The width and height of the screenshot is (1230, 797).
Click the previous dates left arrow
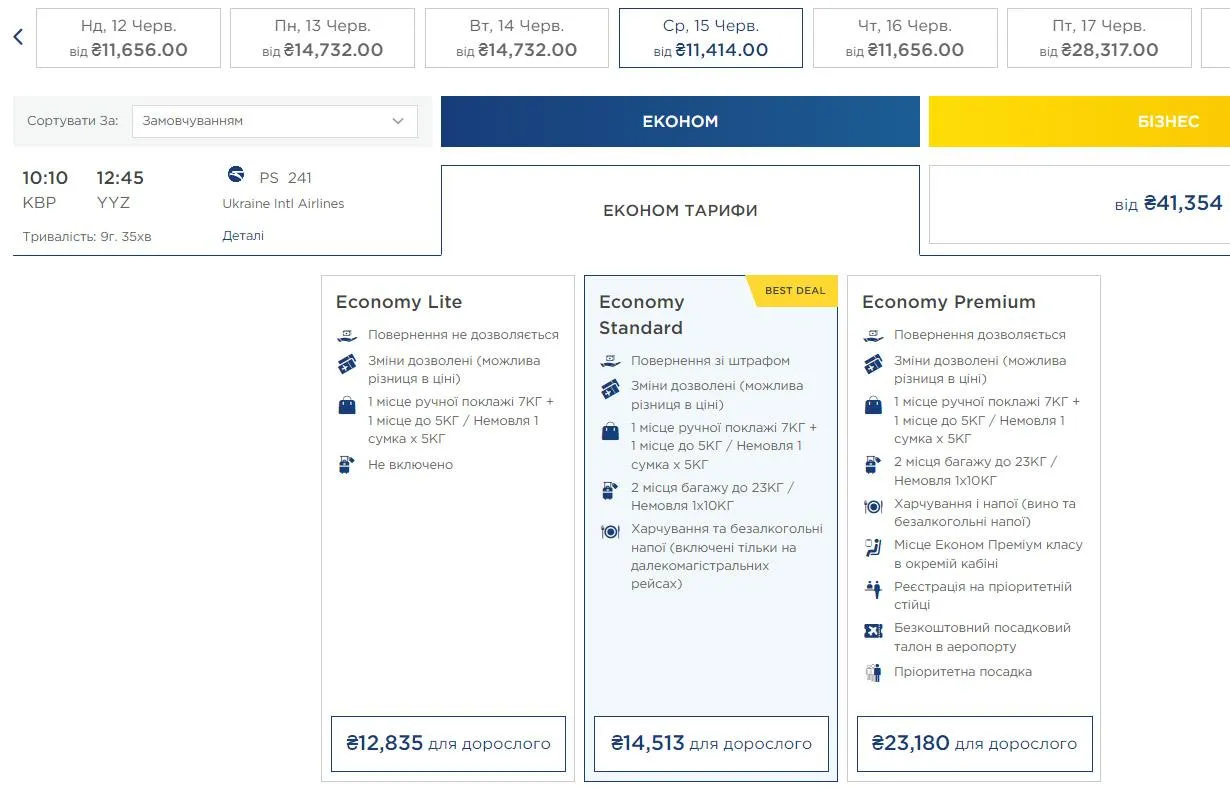[x=18, y=38]
